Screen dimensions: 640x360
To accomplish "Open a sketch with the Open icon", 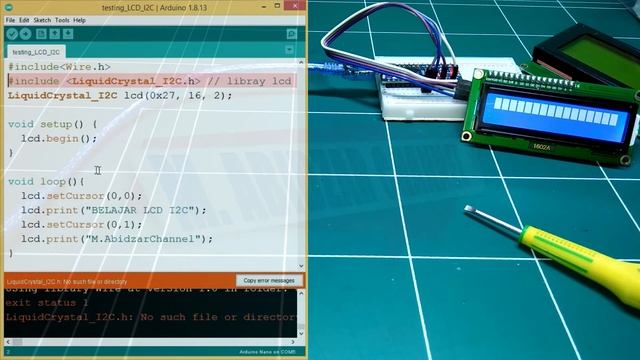I will (x=54, y=34).
